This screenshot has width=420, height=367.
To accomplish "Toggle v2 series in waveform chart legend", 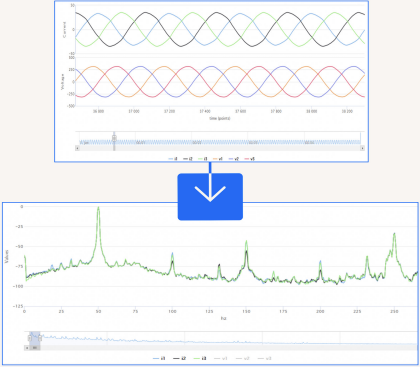I will 234,159.
